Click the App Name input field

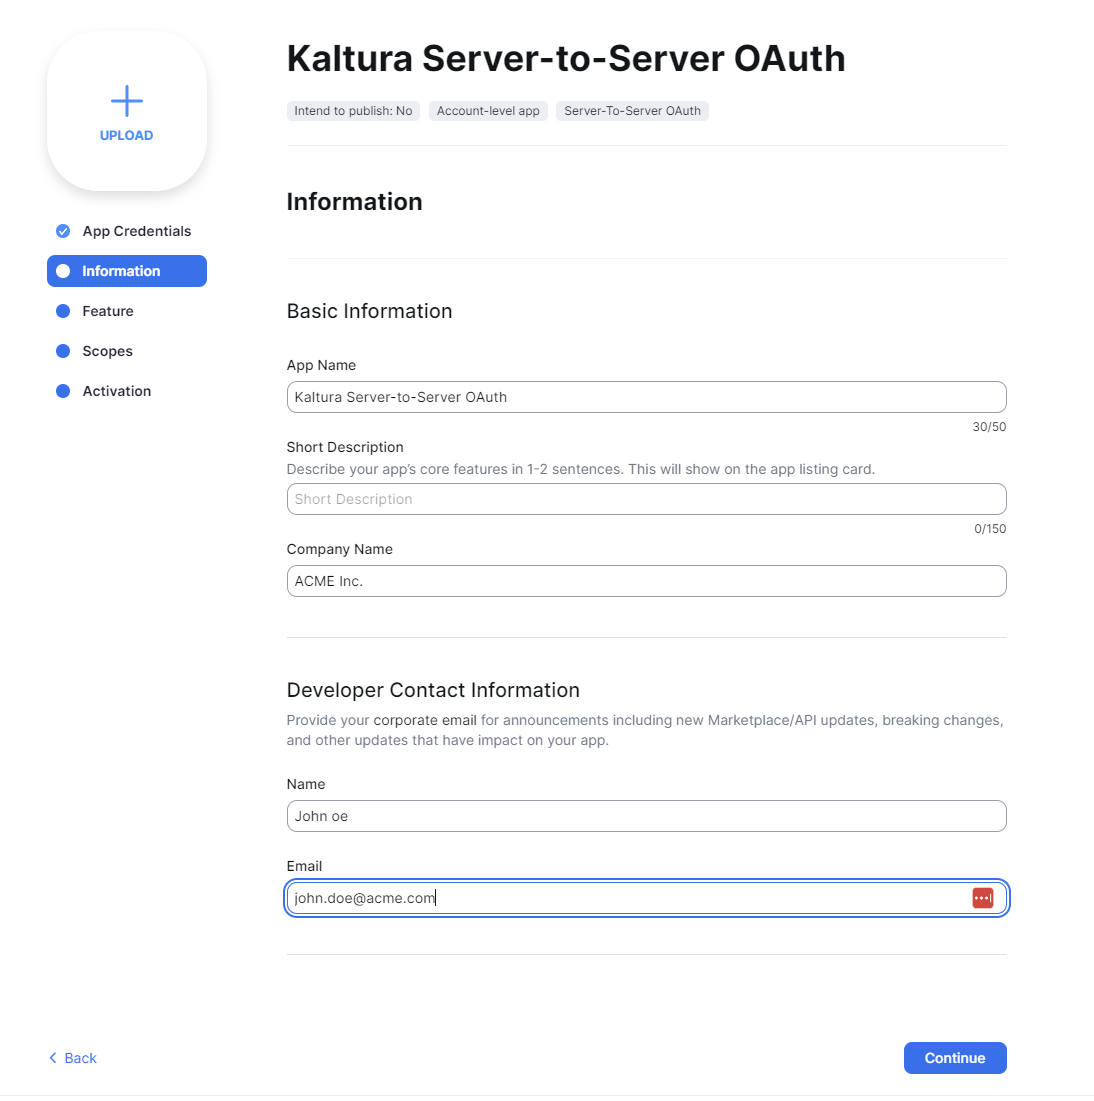pyautogui.click(x=647, y=397)
